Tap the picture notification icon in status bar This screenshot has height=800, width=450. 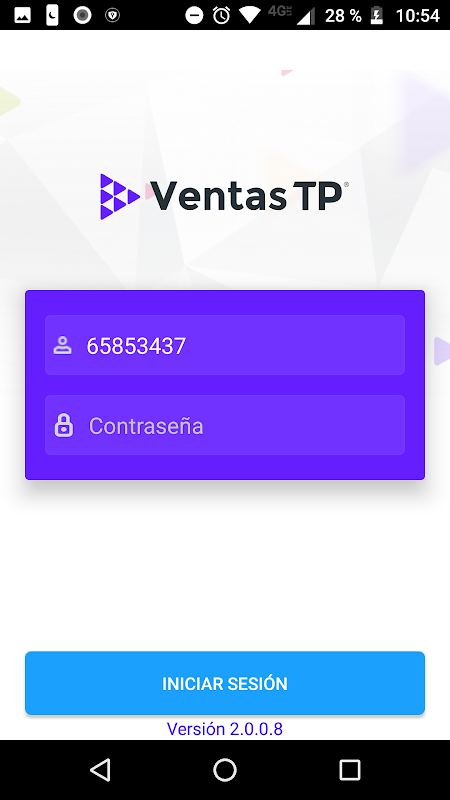(22, 15)
